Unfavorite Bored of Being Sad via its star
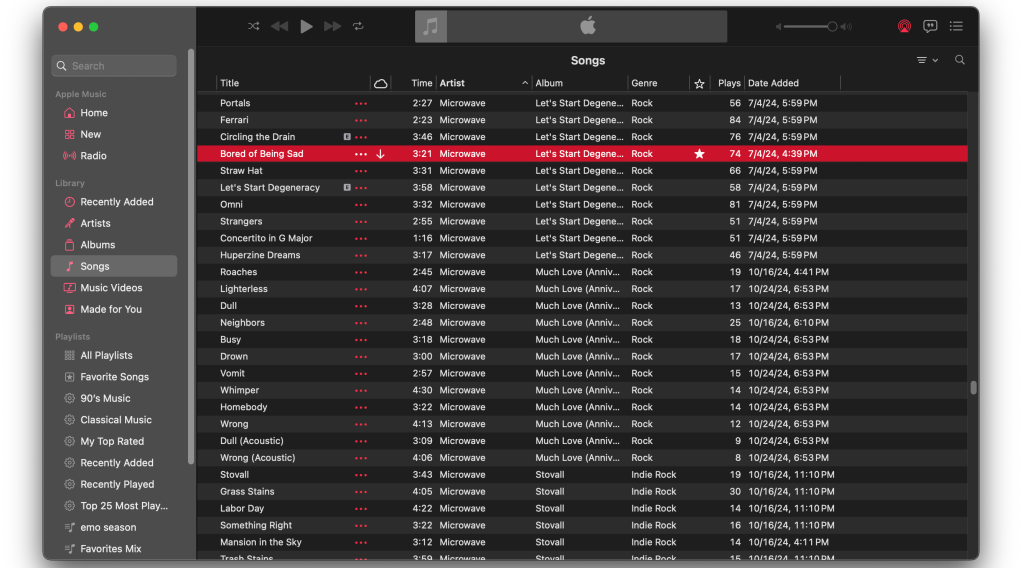 [699, 154]
